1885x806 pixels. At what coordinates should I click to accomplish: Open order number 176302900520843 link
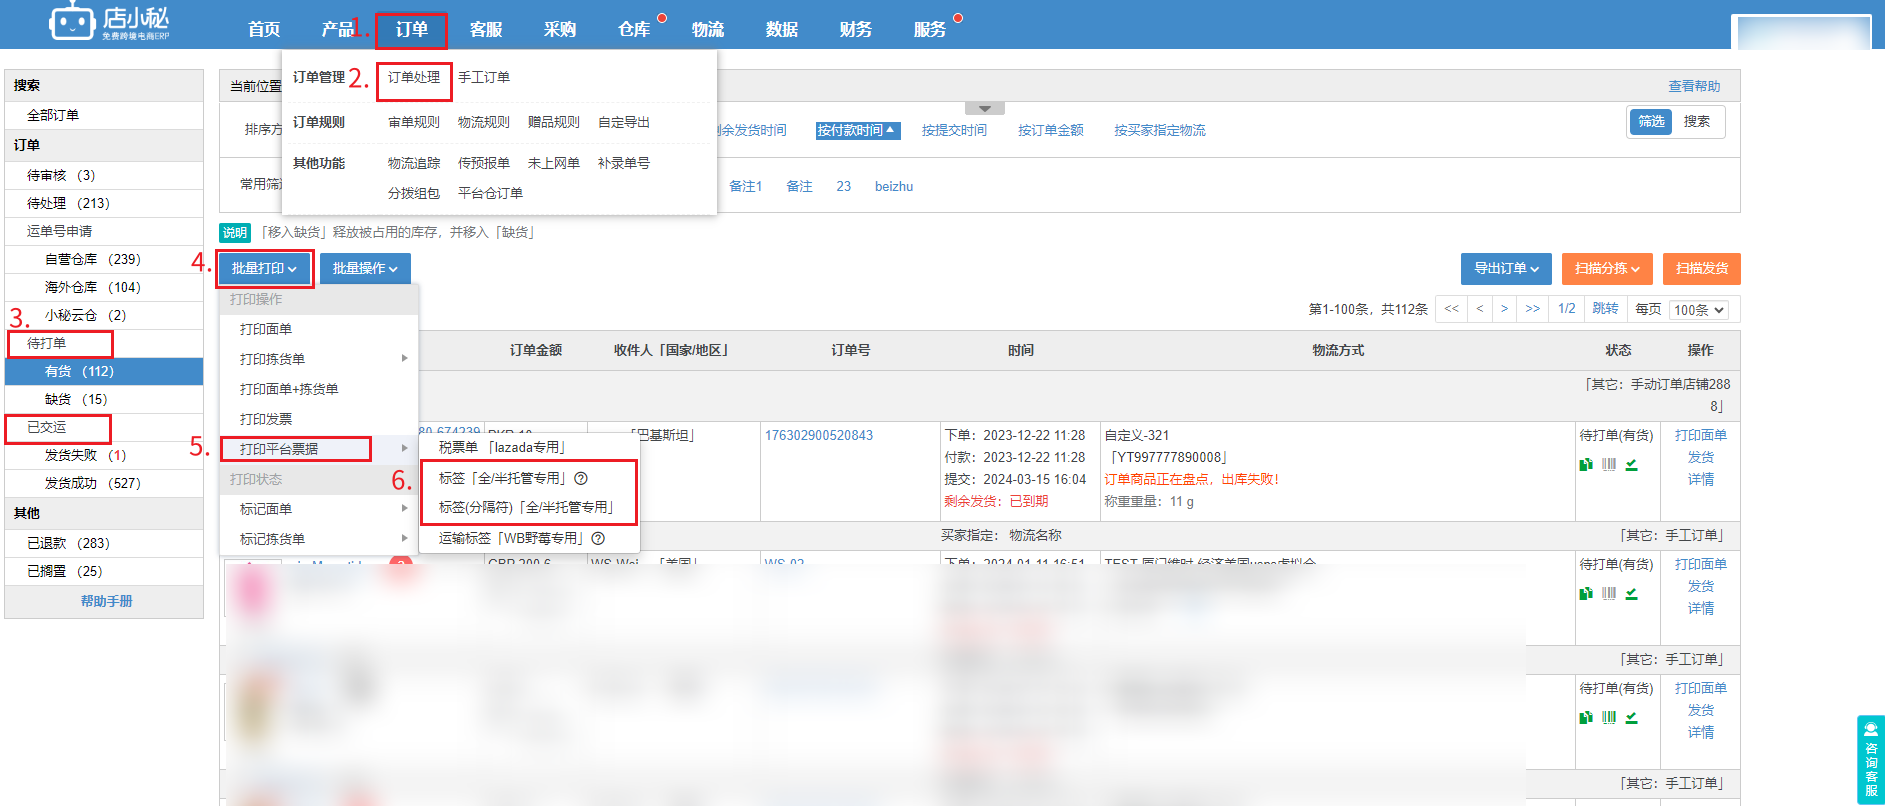819,435
